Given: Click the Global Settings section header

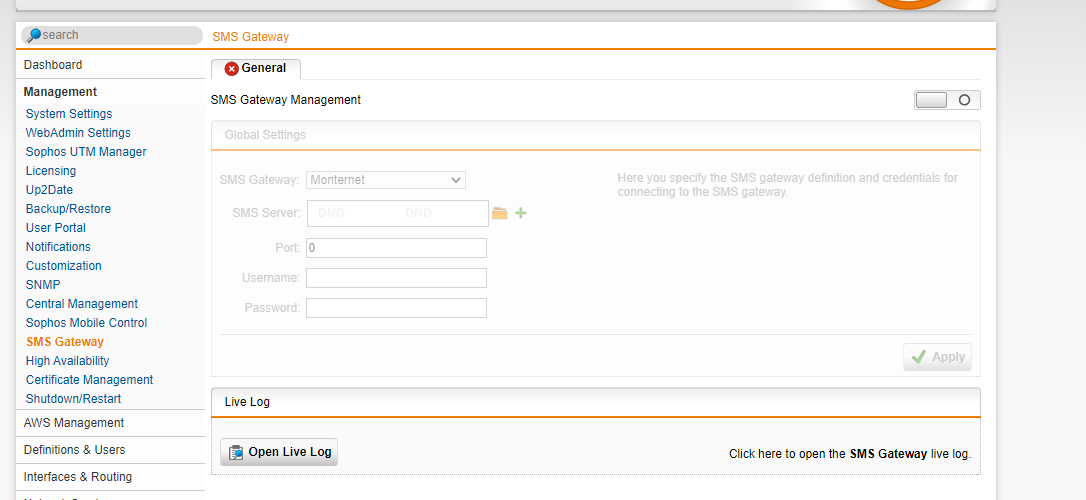Looking at the screenshot, I should (x=596, y=136).
